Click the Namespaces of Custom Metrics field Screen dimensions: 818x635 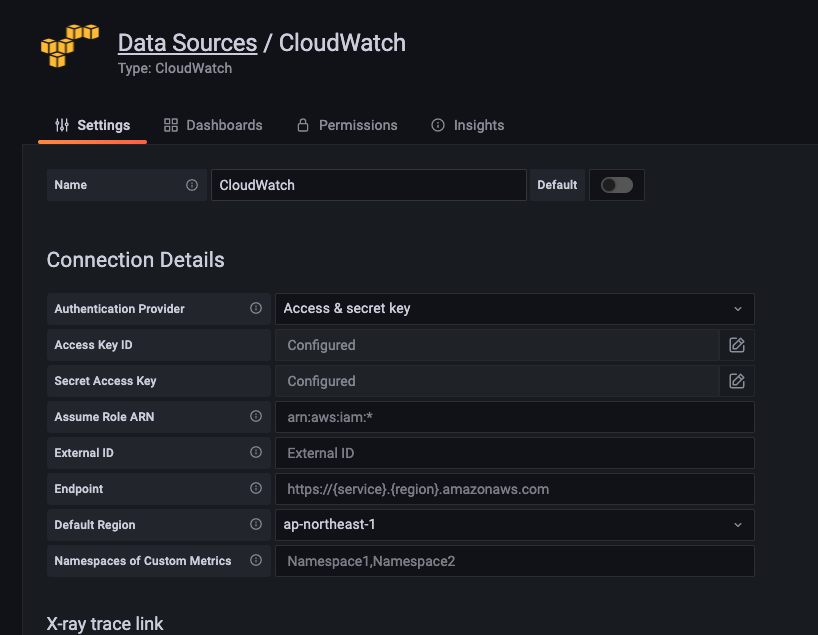tap(514, 561)
